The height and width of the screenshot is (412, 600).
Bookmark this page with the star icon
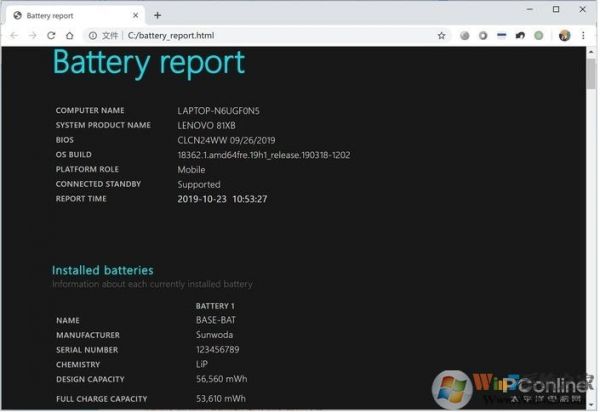pos(442,36)
